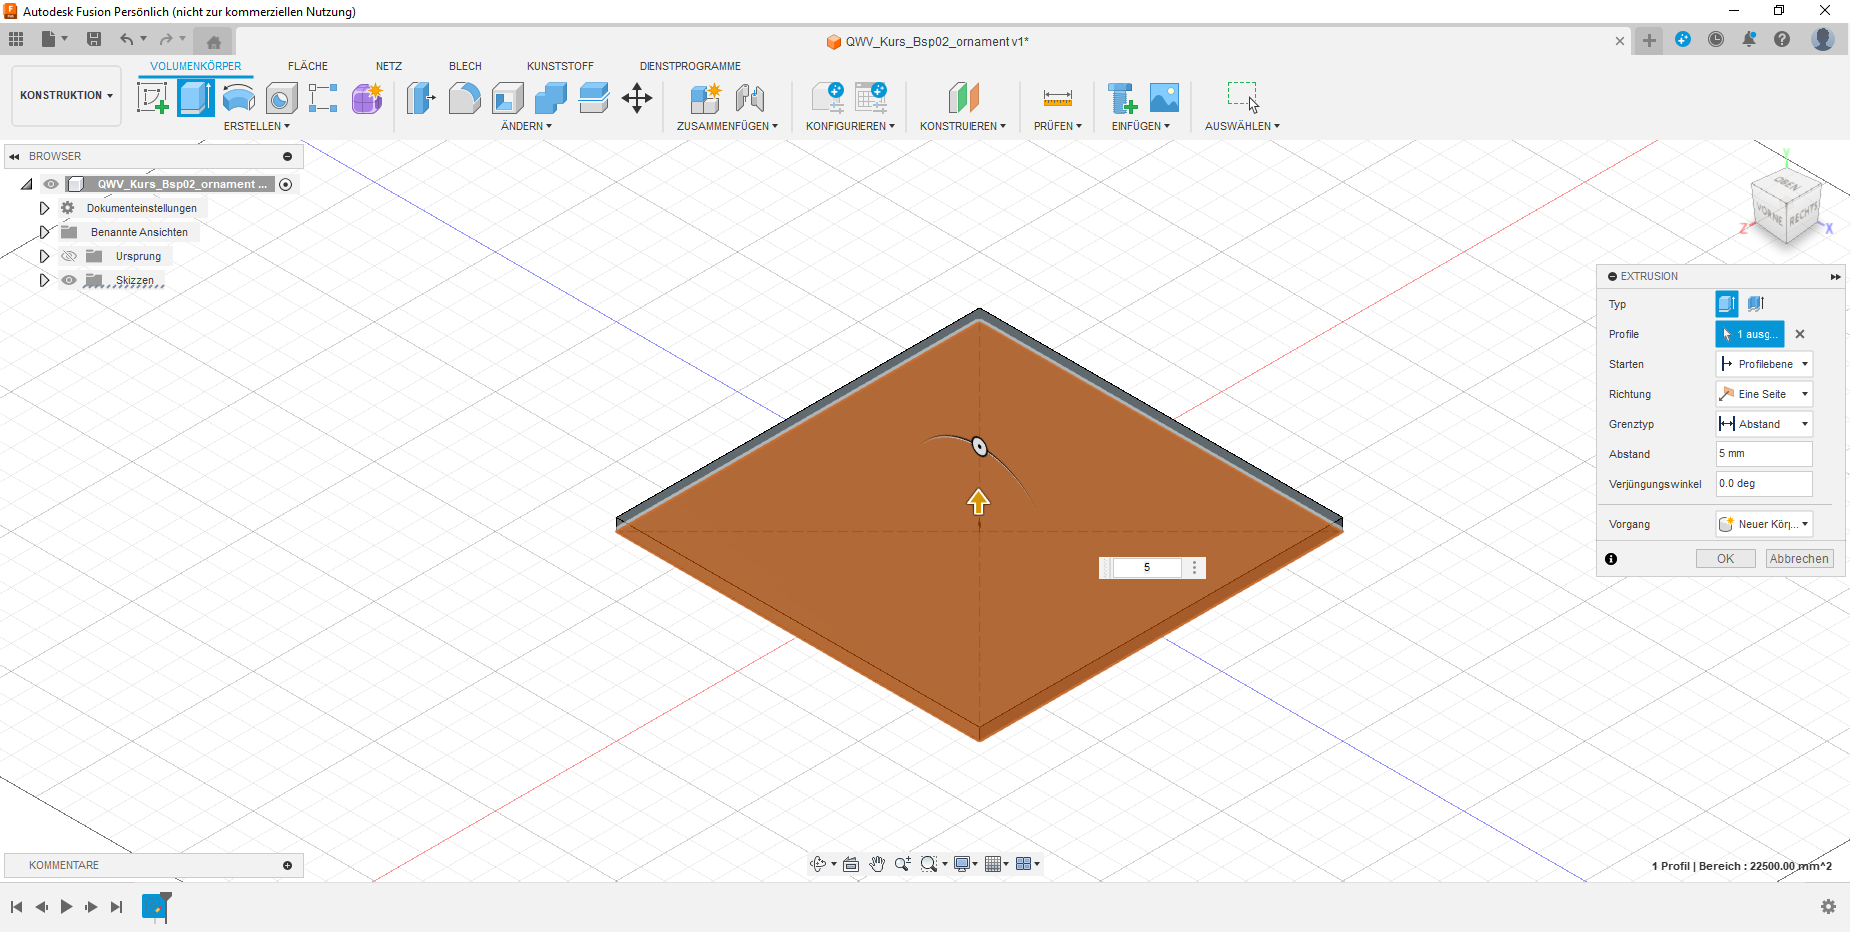Click the Abstand 5 mm input field

click(x=1763, y=454)
